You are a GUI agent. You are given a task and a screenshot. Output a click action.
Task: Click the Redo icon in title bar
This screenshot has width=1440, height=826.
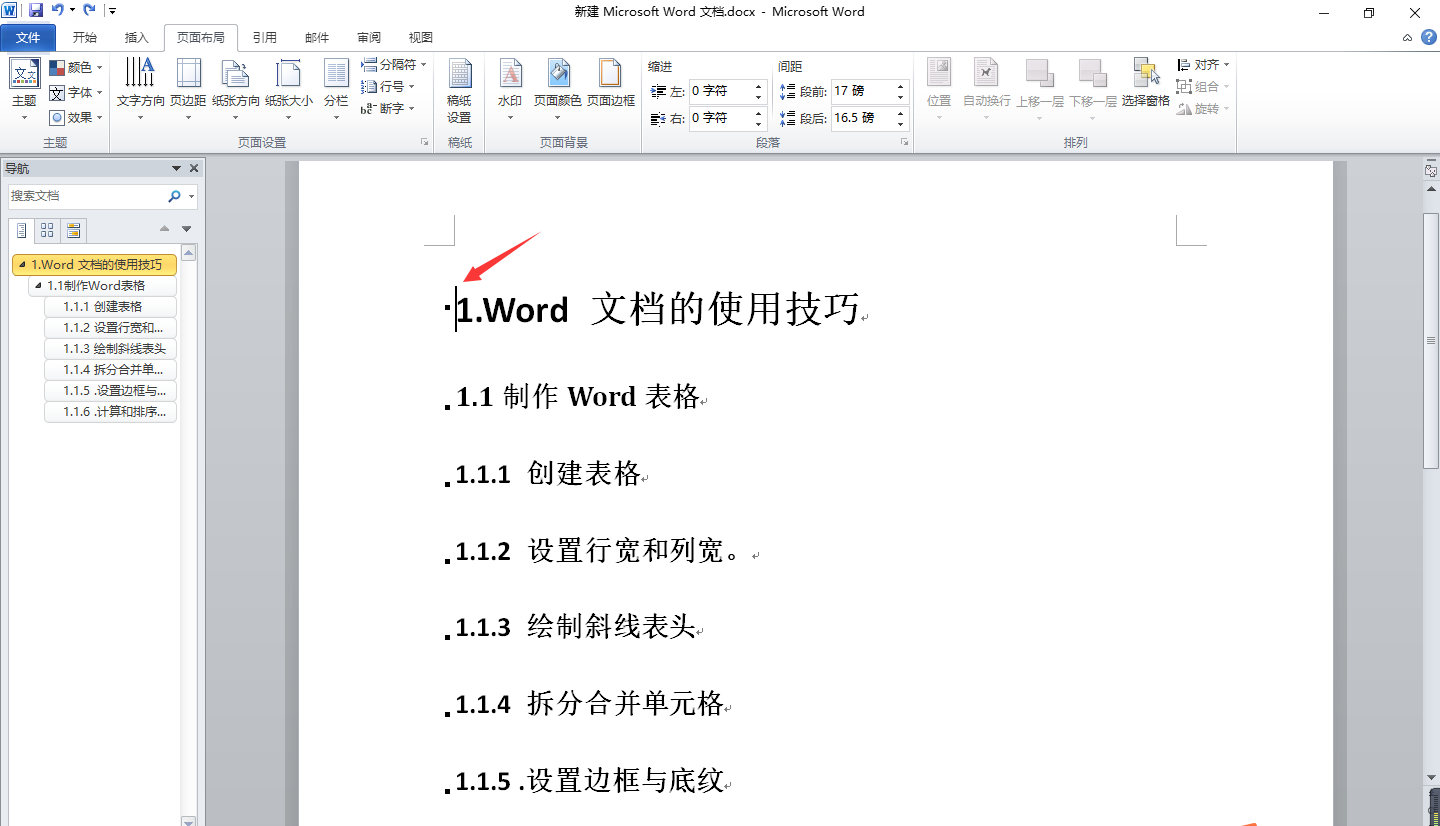[x=89, y=11]
